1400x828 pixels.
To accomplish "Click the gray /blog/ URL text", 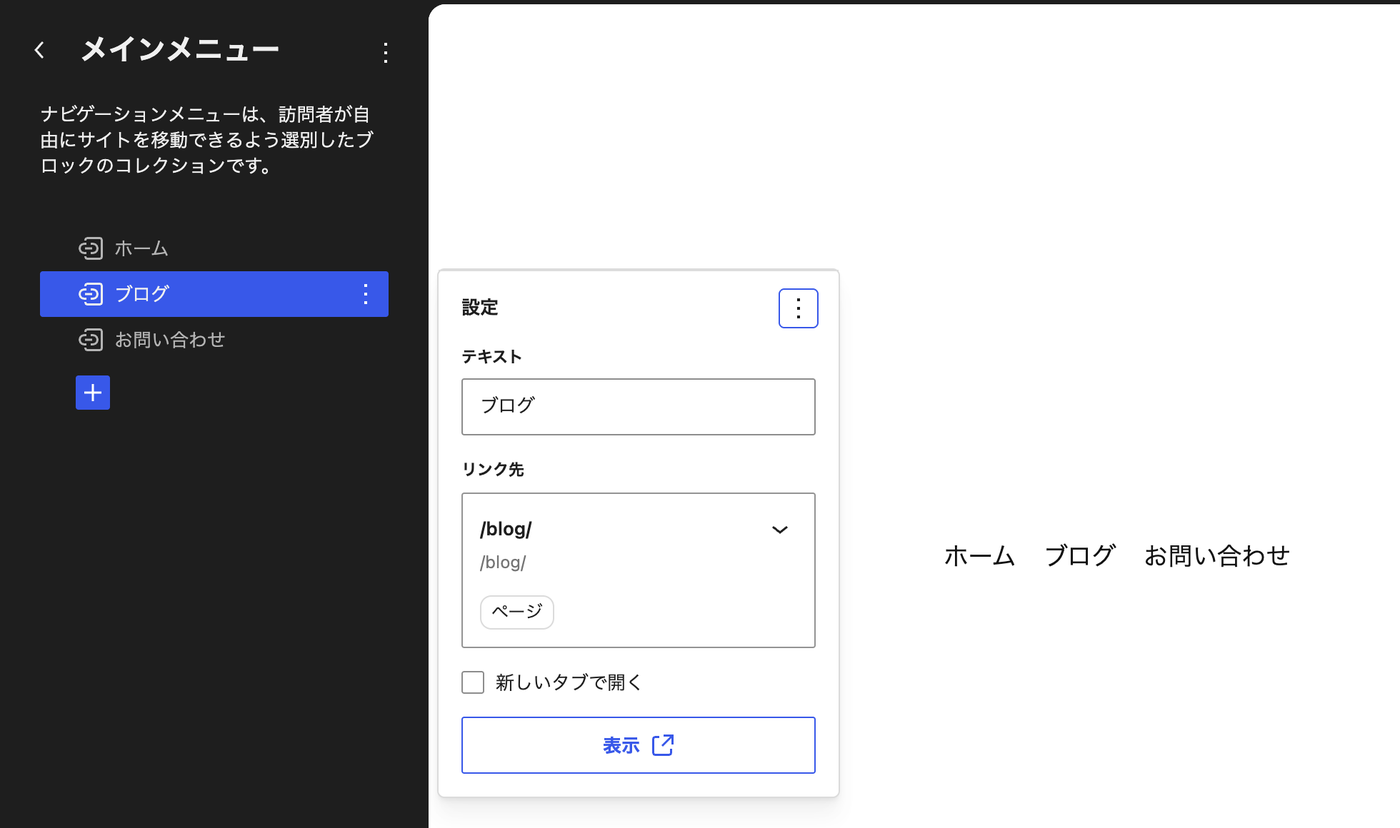I will tap(503, 562).
